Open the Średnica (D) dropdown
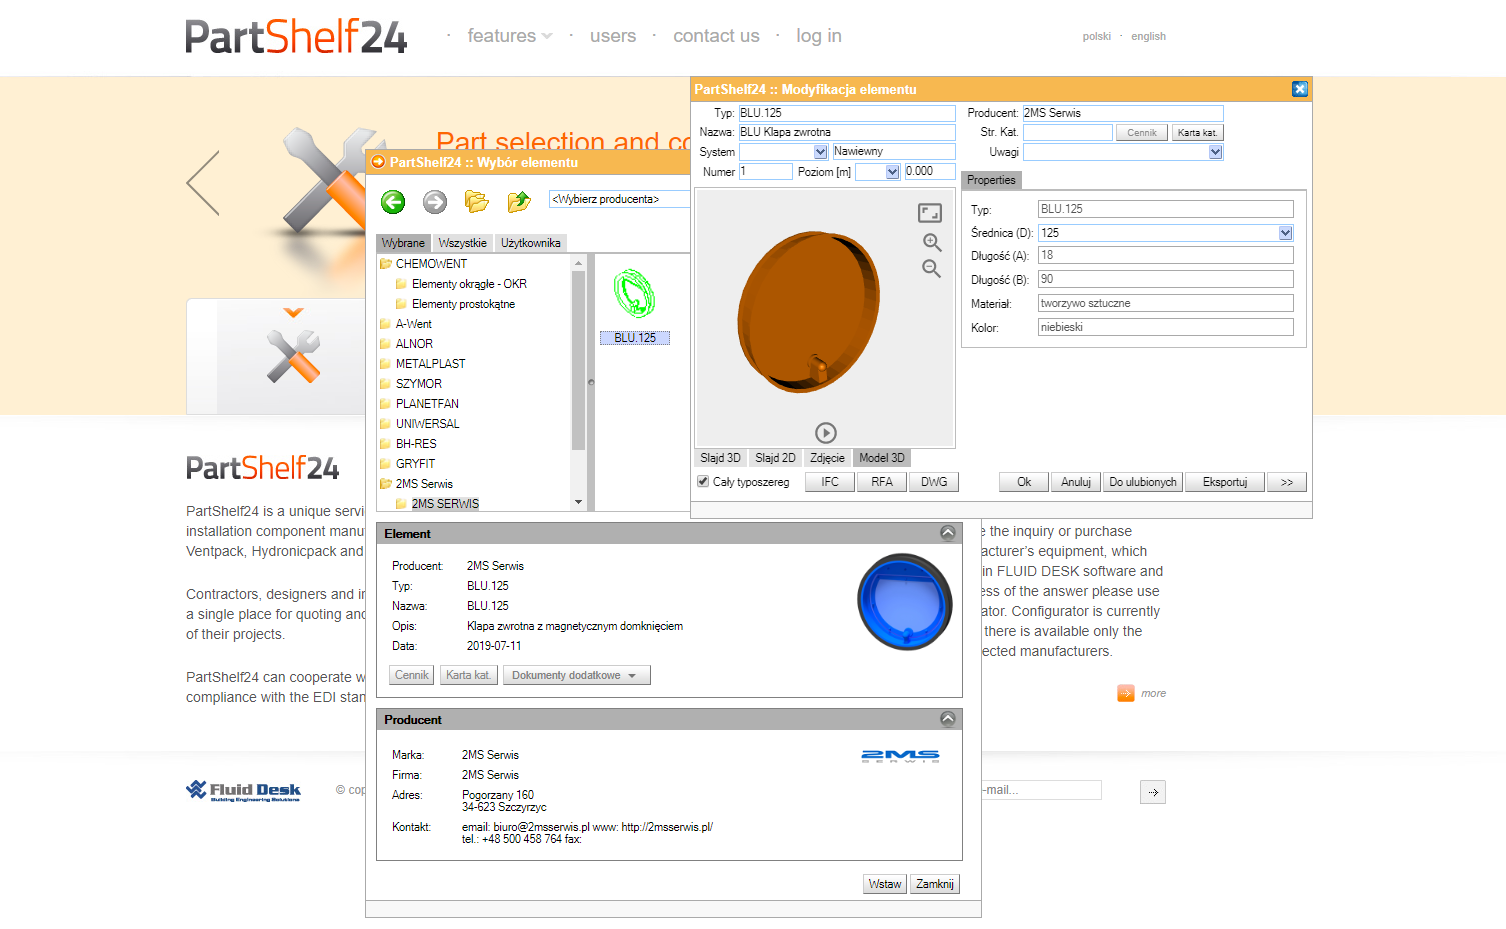This screenshot has width=1506, height=929. (x=1285, y=233)
